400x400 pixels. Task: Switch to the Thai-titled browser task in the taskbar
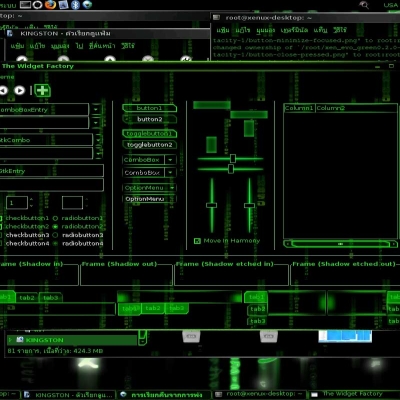click(x=164, y=395)
